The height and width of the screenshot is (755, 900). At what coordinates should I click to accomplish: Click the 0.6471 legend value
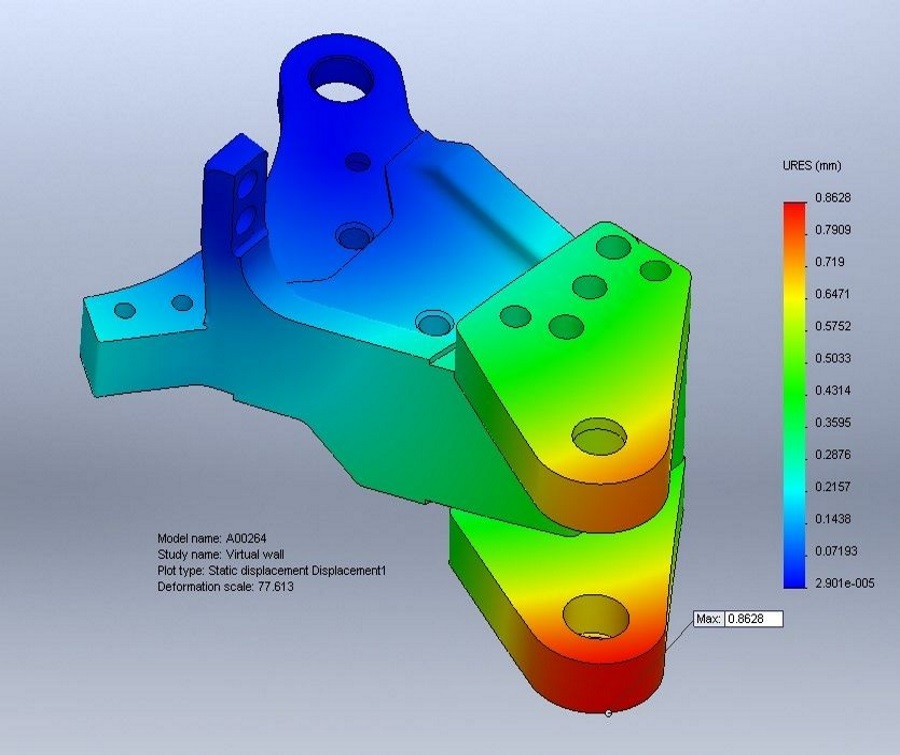pos(832,294)
